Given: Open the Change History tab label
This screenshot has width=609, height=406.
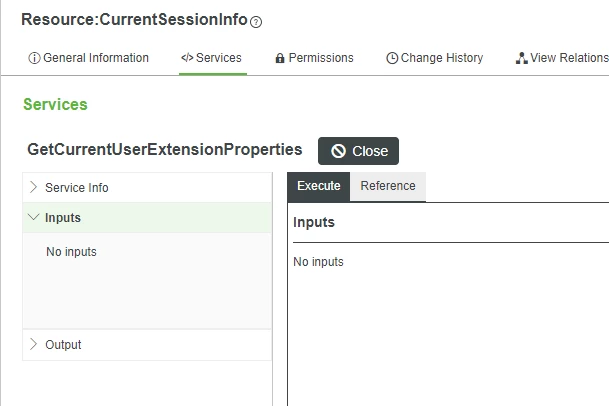Looking at the screenshot, I should 442,58.
